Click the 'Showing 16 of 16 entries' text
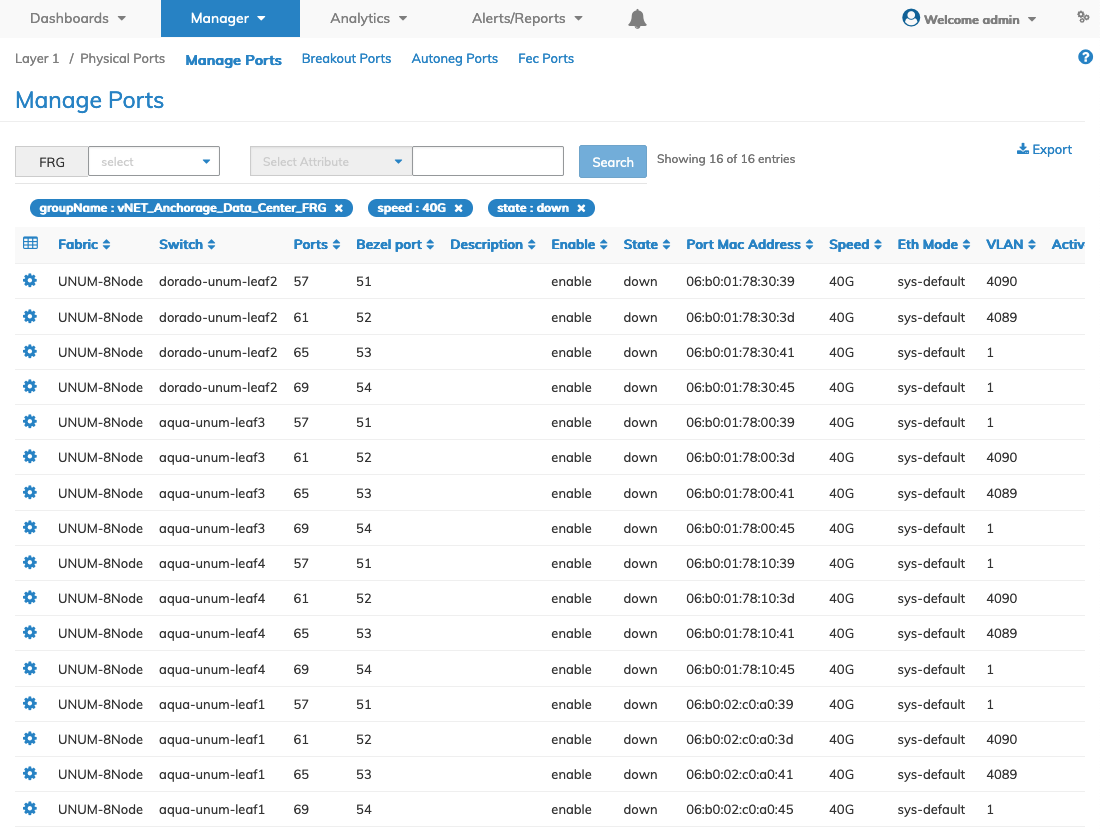 [x=726, y=159]
